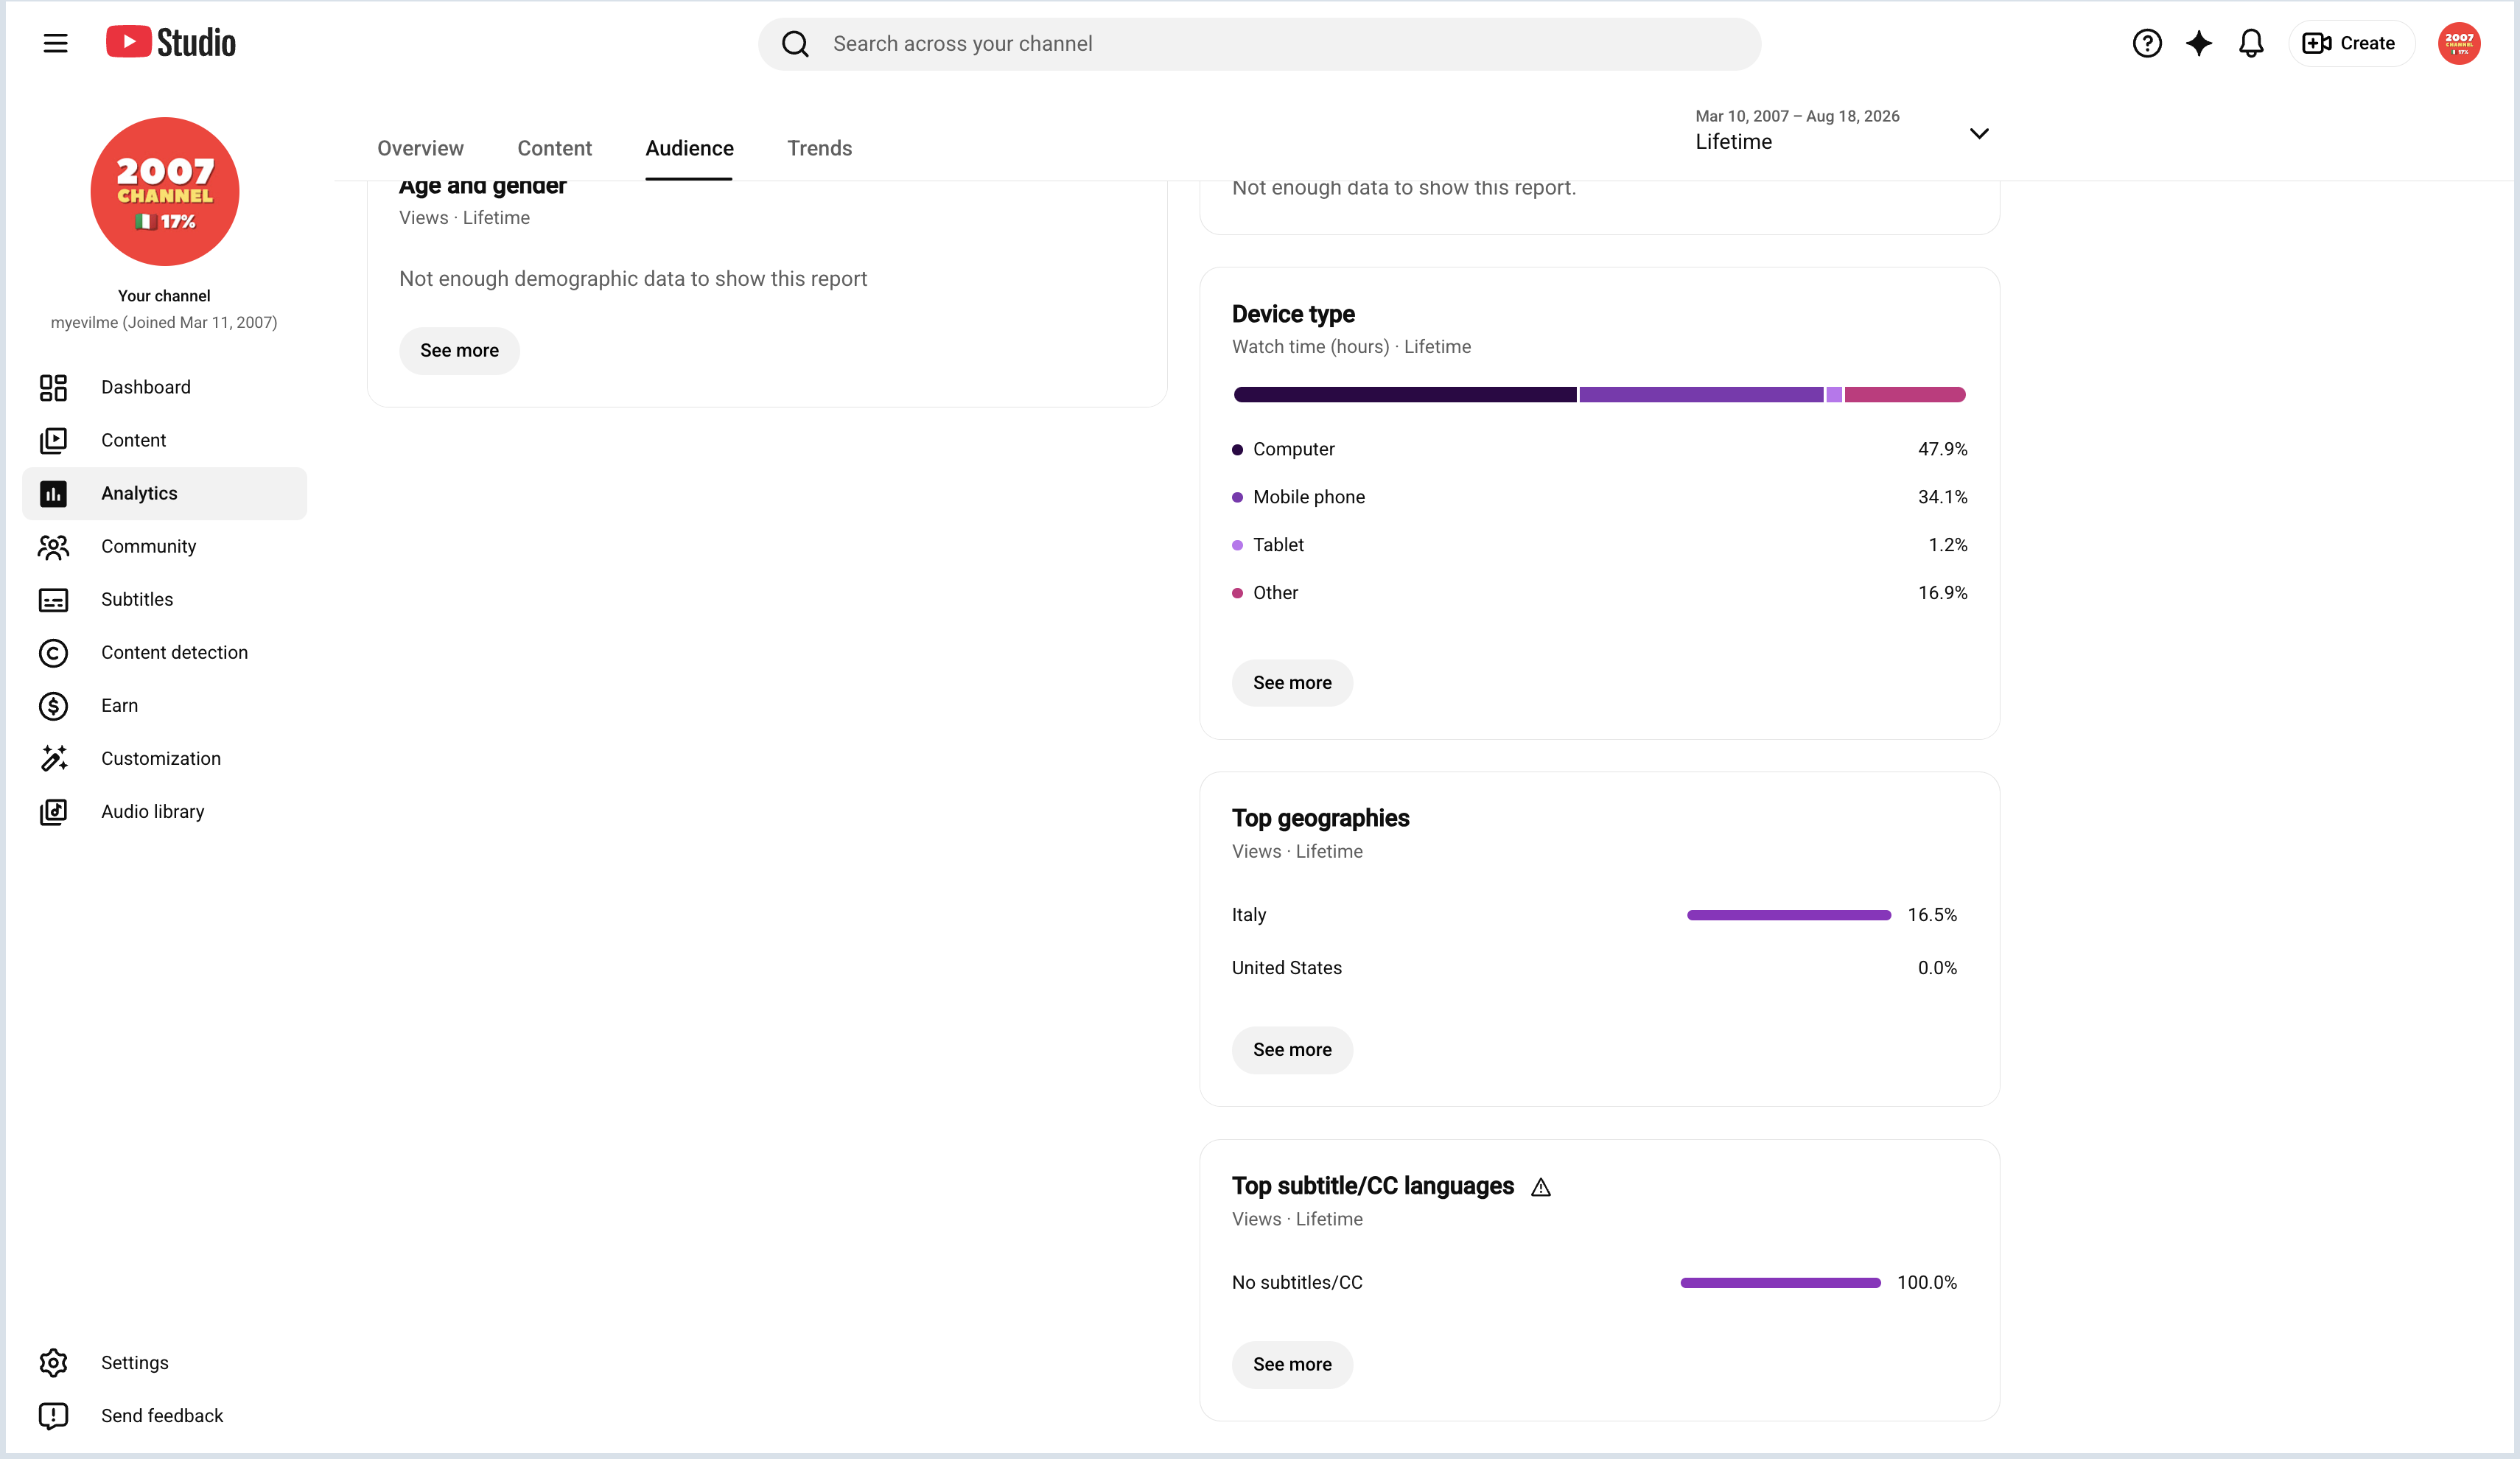Open the sparkle Ask Studio icon
Viewport: 2520px width, 1459px height.
coord(2198,43)
